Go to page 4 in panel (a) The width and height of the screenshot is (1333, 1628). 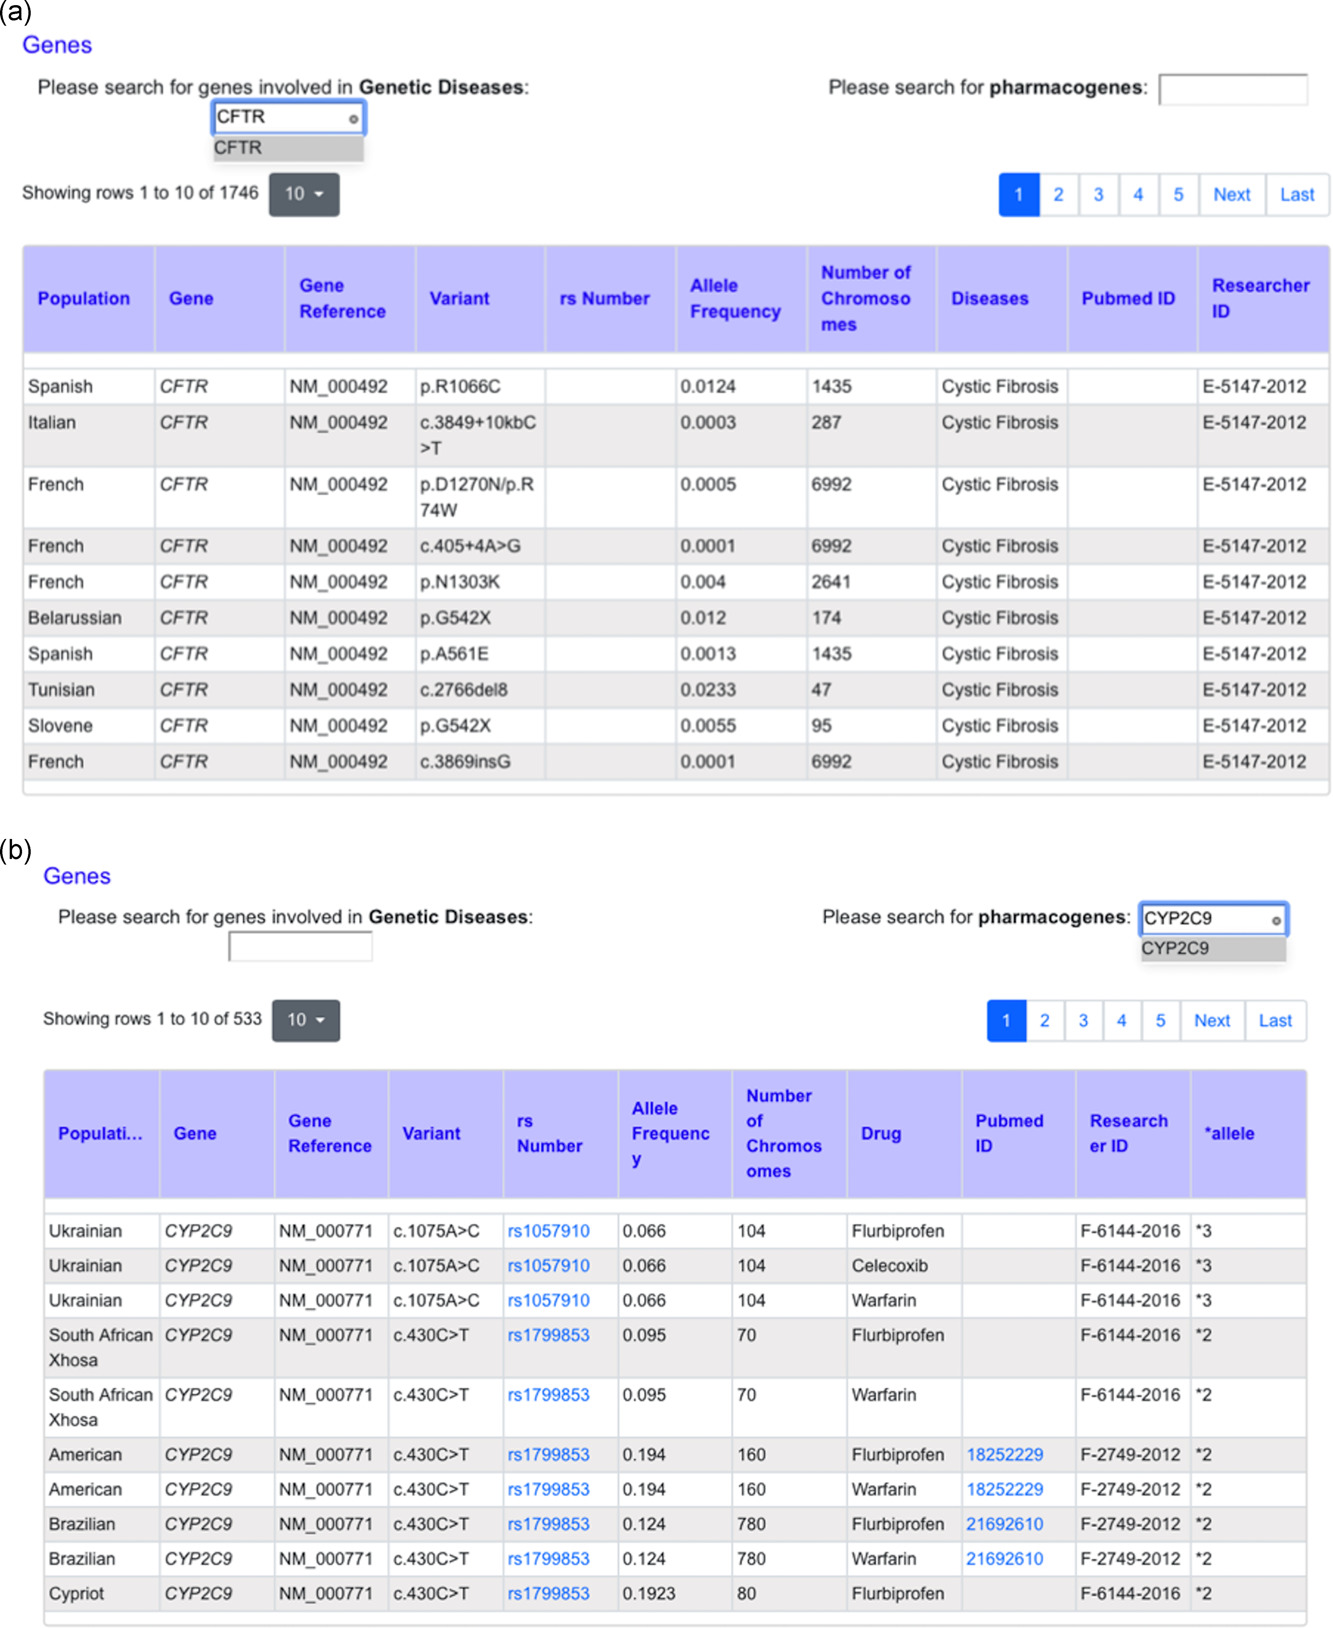click(x=1138, y=195)
